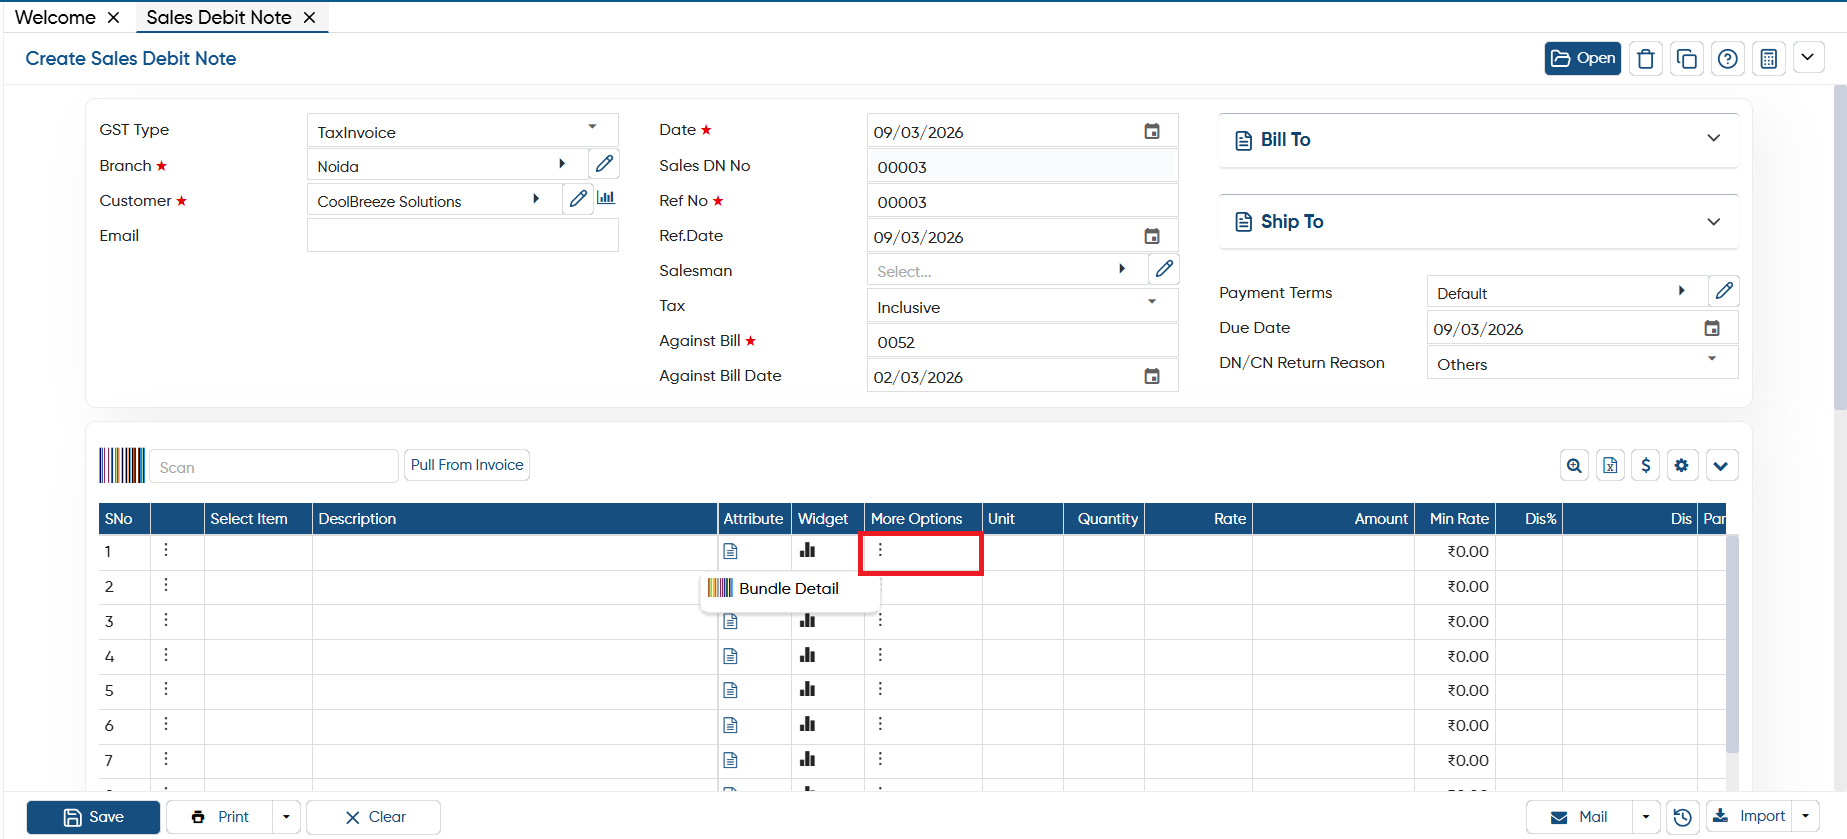This screenshot has width=1847, height=839.
Task: Click the copy document icon in the header
Action: (x=1686, y=59)
